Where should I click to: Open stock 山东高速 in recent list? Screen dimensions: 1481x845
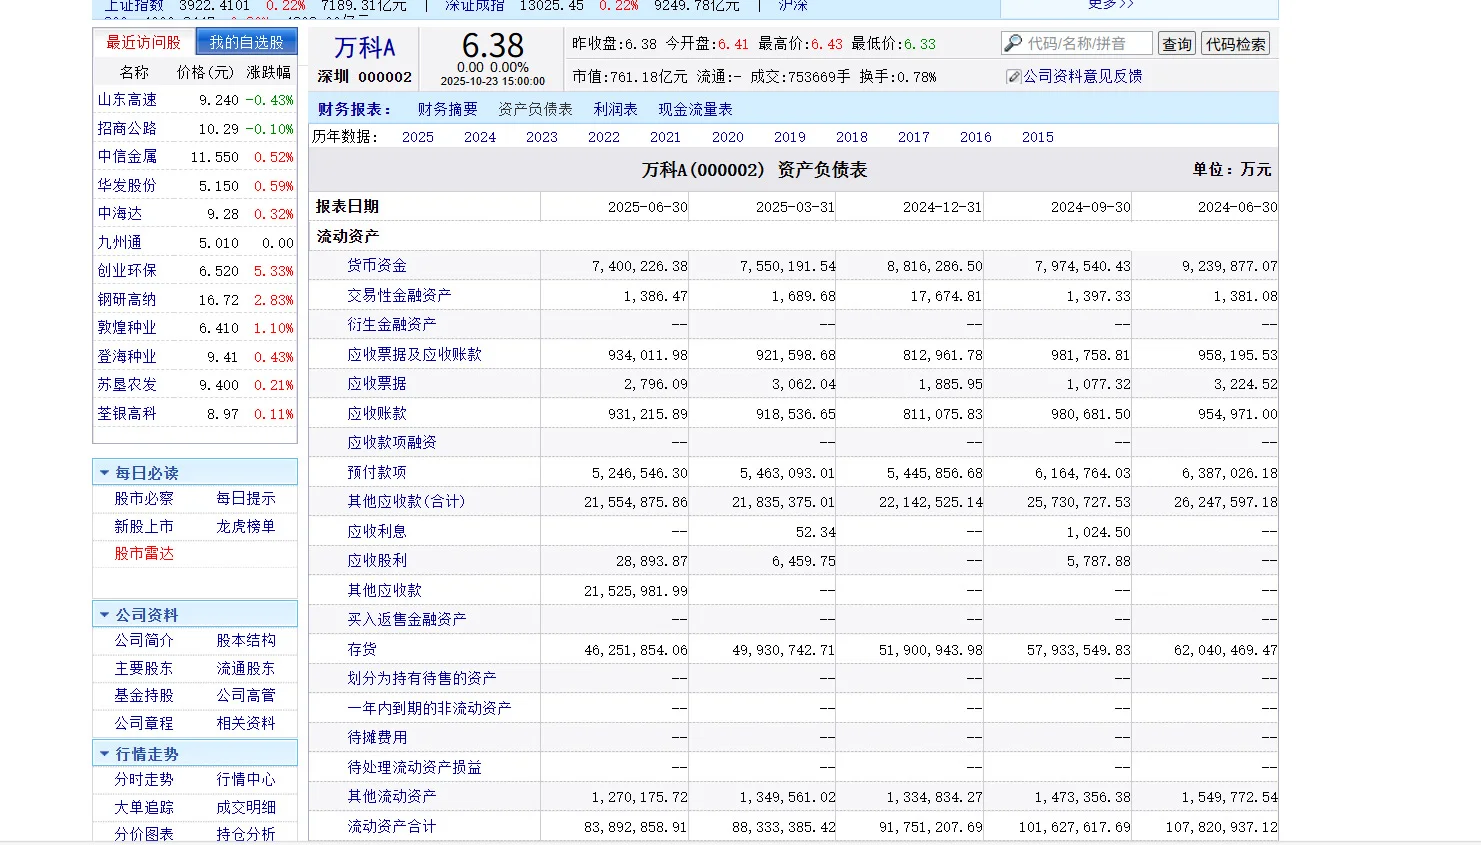click(x=127, y=100)
